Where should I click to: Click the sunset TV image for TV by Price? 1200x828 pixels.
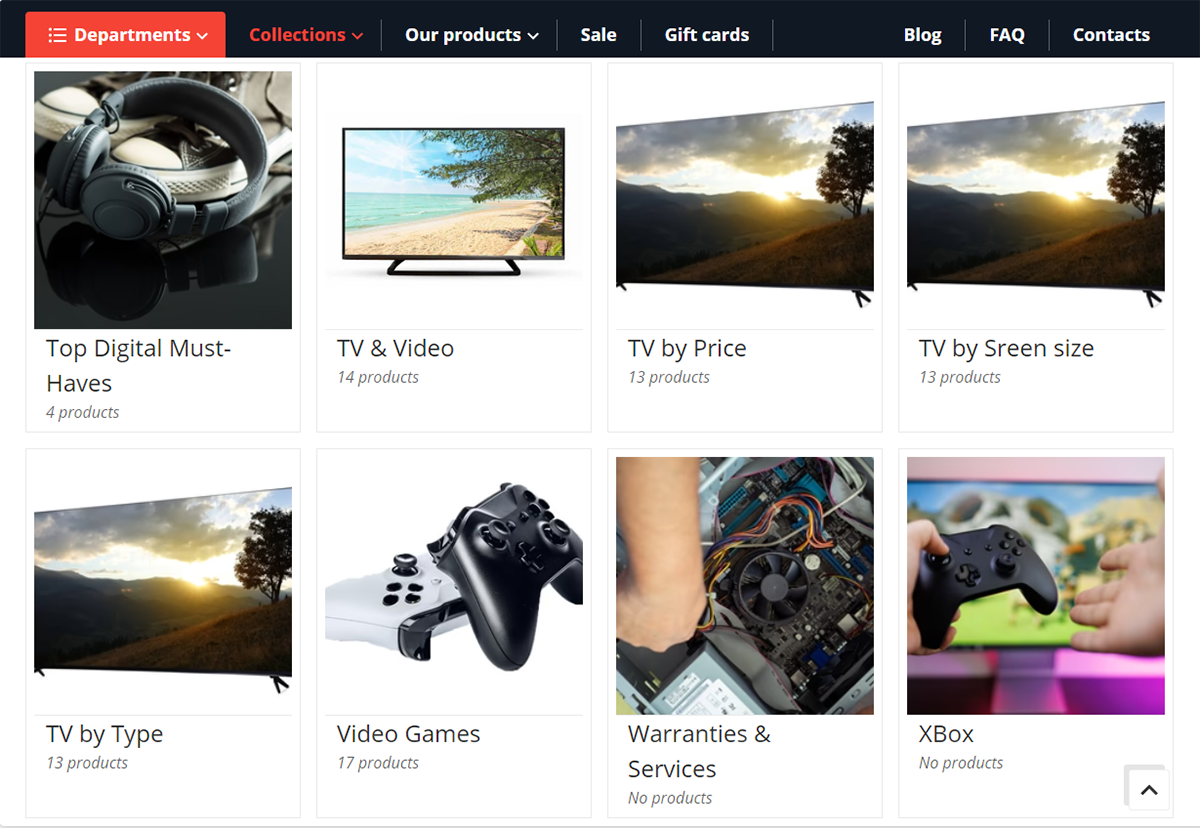tap(744, 200)
